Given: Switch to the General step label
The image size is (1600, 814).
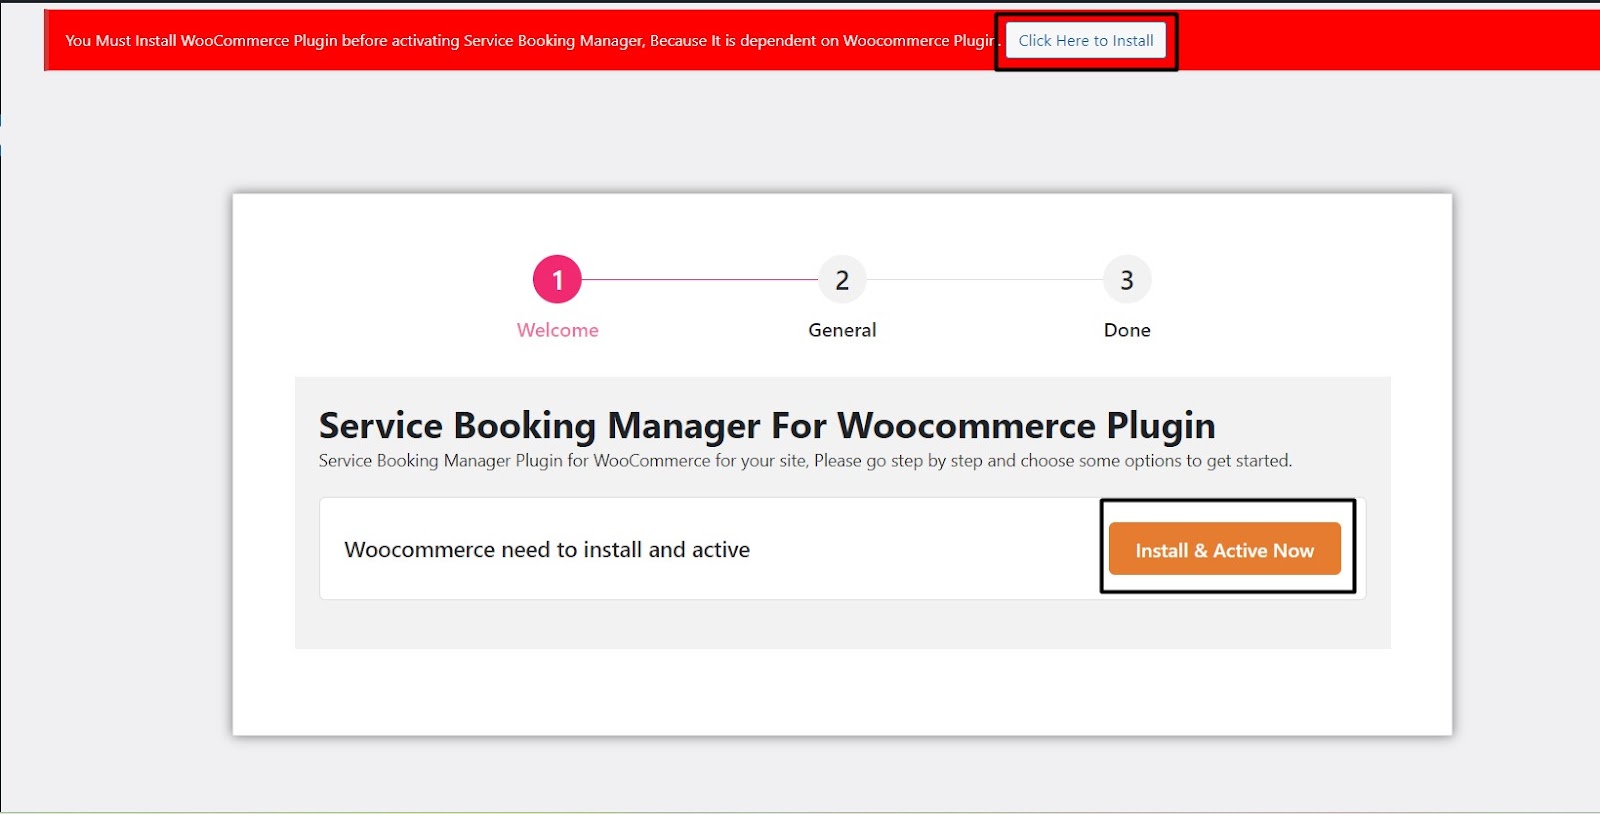Looking at the screenshot, I should (x=842, y=330).
